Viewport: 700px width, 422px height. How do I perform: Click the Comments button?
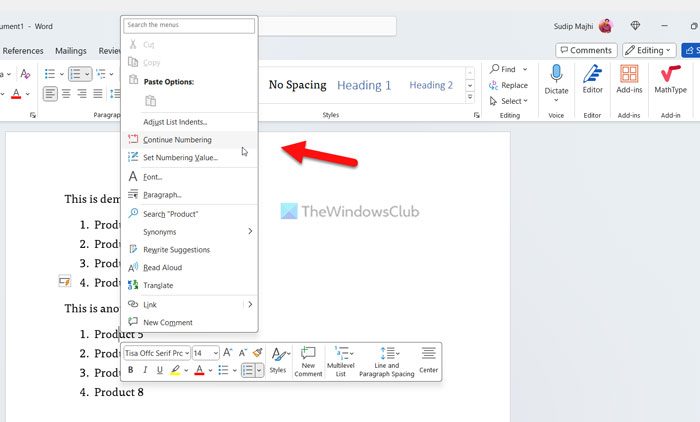point(586,50)
